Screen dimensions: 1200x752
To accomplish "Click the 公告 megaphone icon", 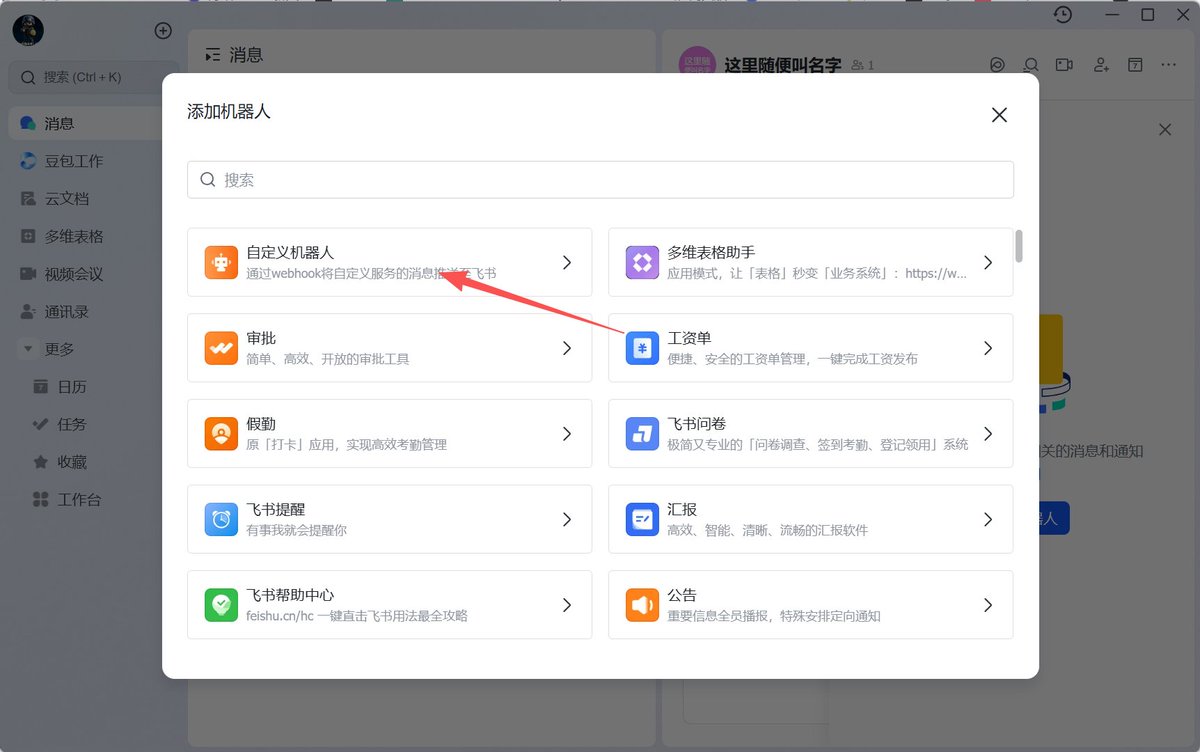I will pyautogui.click(x=642, y=605).
